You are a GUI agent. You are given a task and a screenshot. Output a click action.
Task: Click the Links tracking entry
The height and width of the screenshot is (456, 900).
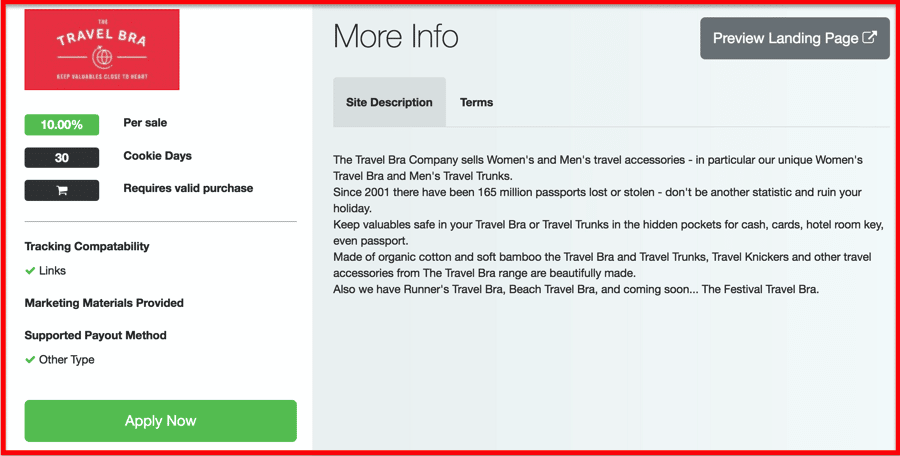(52, 270)
